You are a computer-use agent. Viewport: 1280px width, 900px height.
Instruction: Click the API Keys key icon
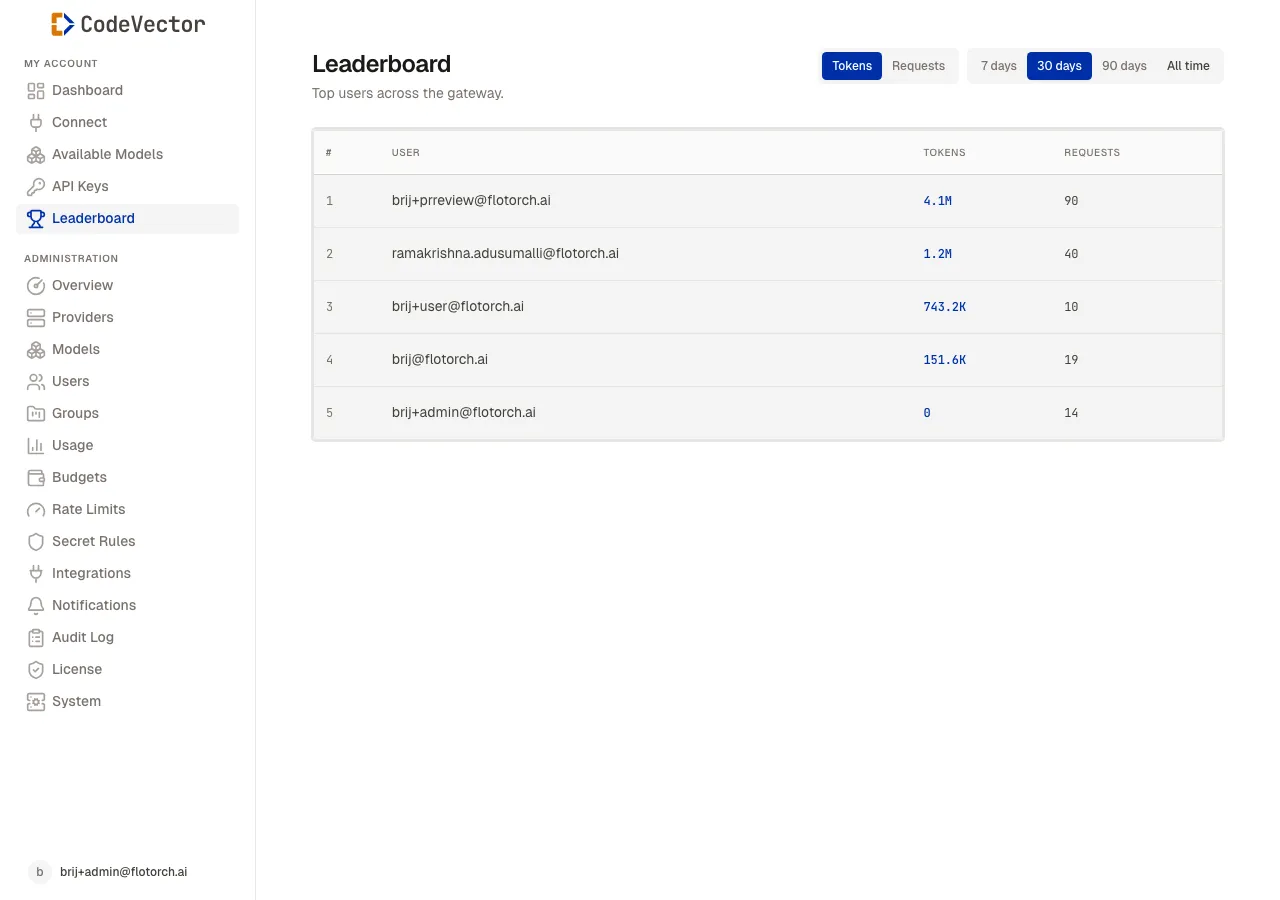(36, 186)
